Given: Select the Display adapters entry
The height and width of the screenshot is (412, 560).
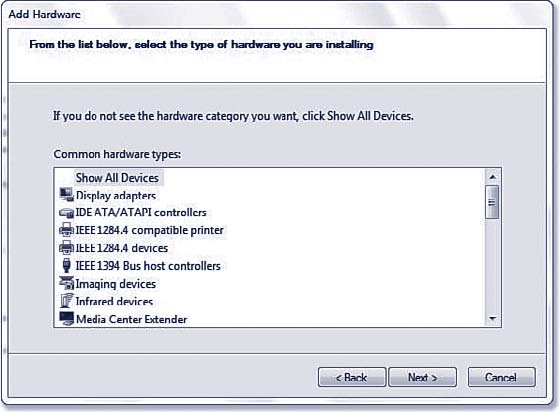Looking at the screenshot, I should (x=116, y=196).
